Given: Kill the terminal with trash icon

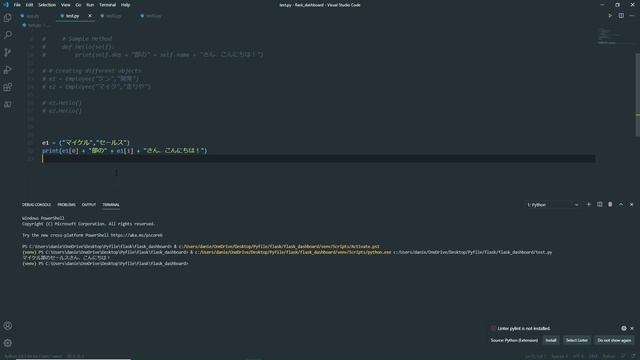Looking at the screenshot, I should 610,204.
